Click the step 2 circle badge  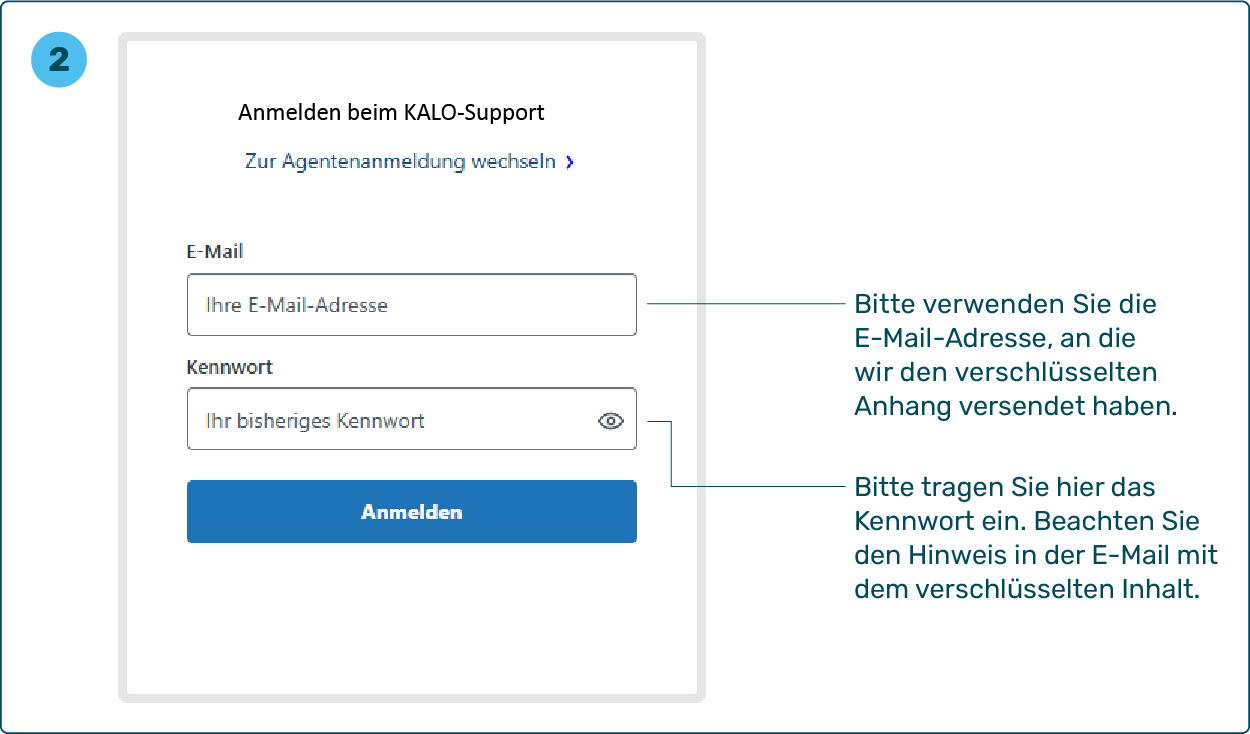click(x=59, y=60)
